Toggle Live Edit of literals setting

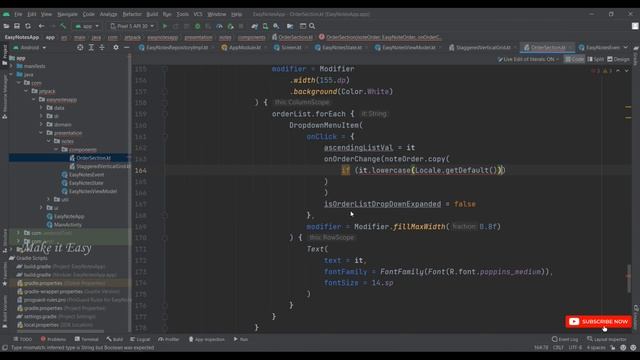pyautogui.click(x=529, y=59)
